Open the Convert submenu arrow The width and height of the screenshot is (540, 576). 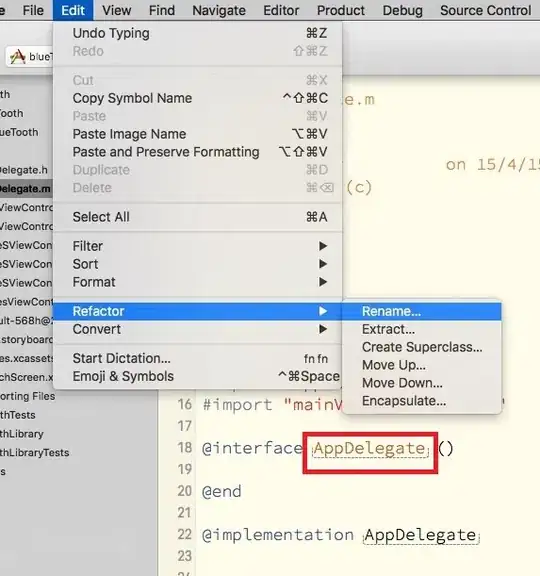[x=323, y=329]
